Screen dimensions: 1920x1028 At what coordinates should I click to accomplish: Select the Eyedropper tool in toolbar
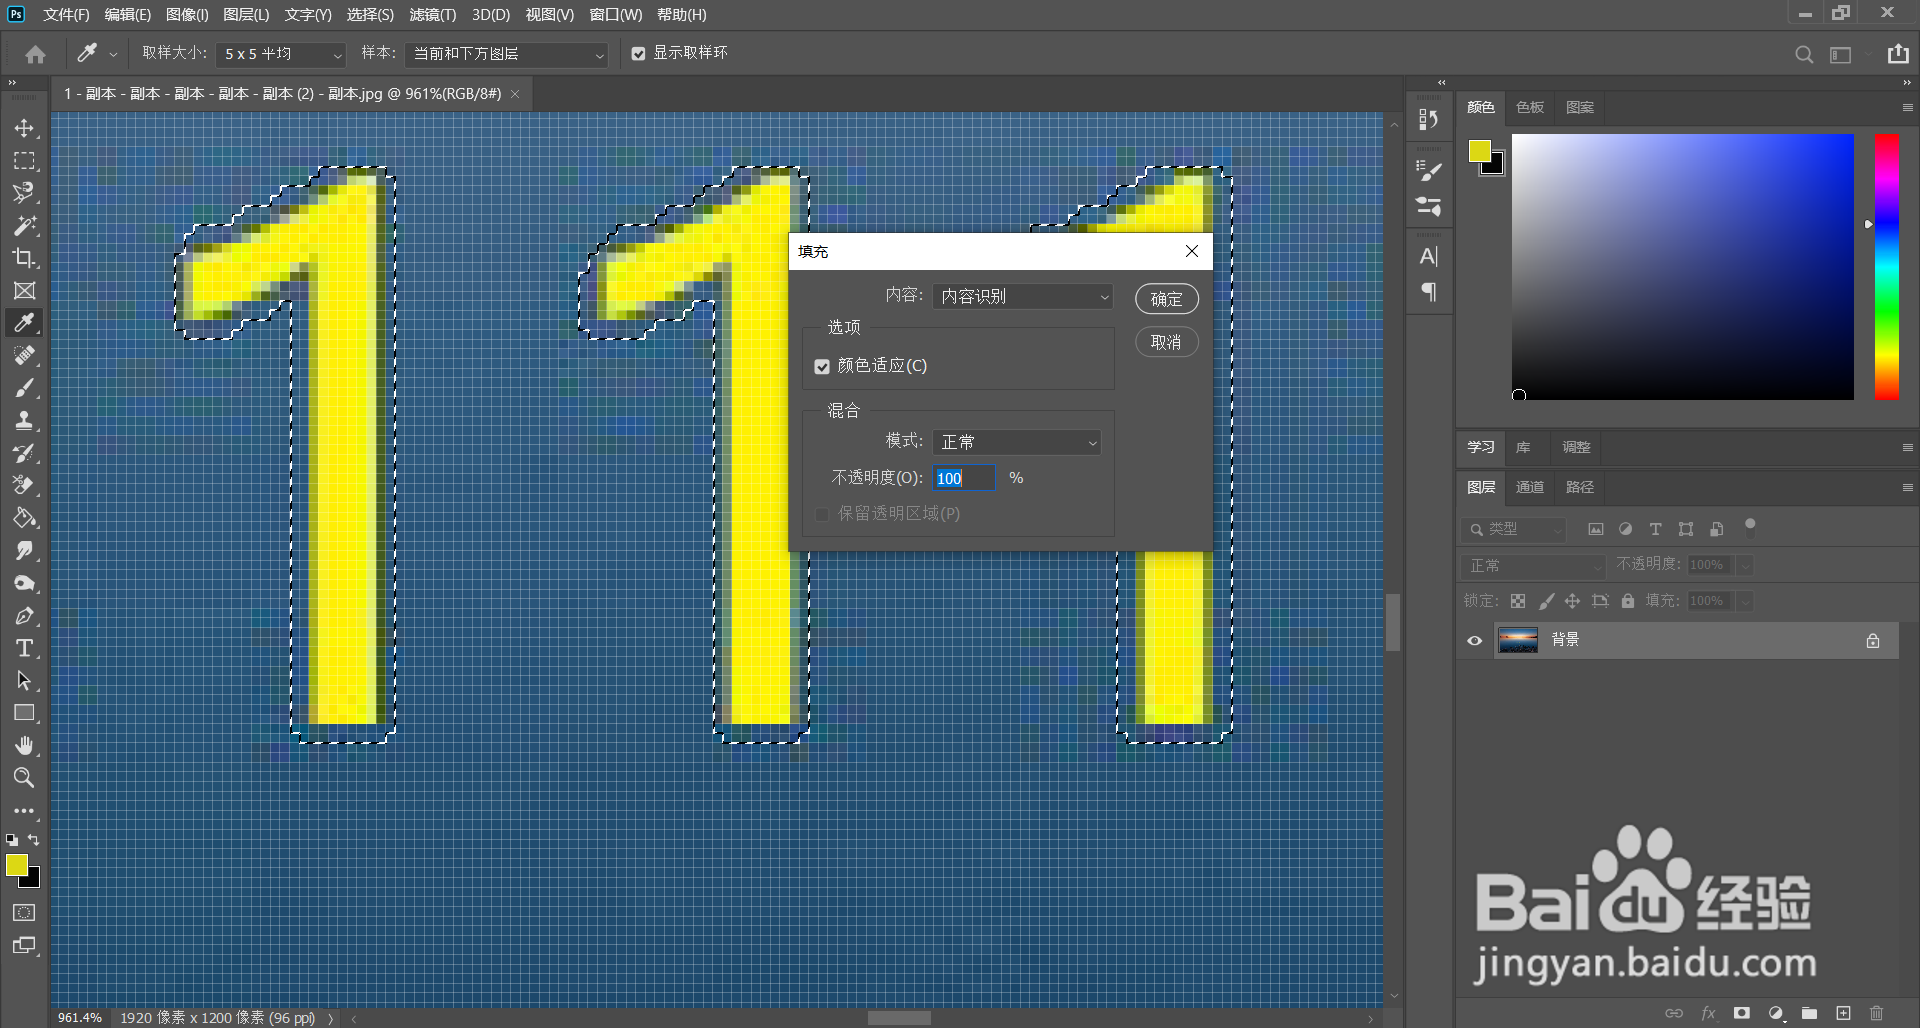(x=24, y=323)
